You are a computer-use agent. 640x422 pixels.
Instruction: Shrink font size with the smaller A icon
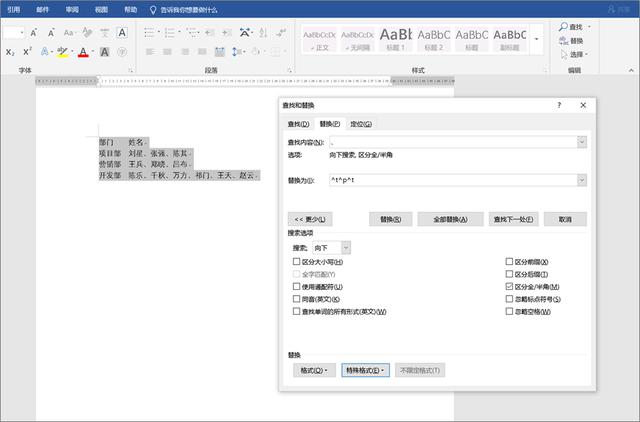(51, 33)
